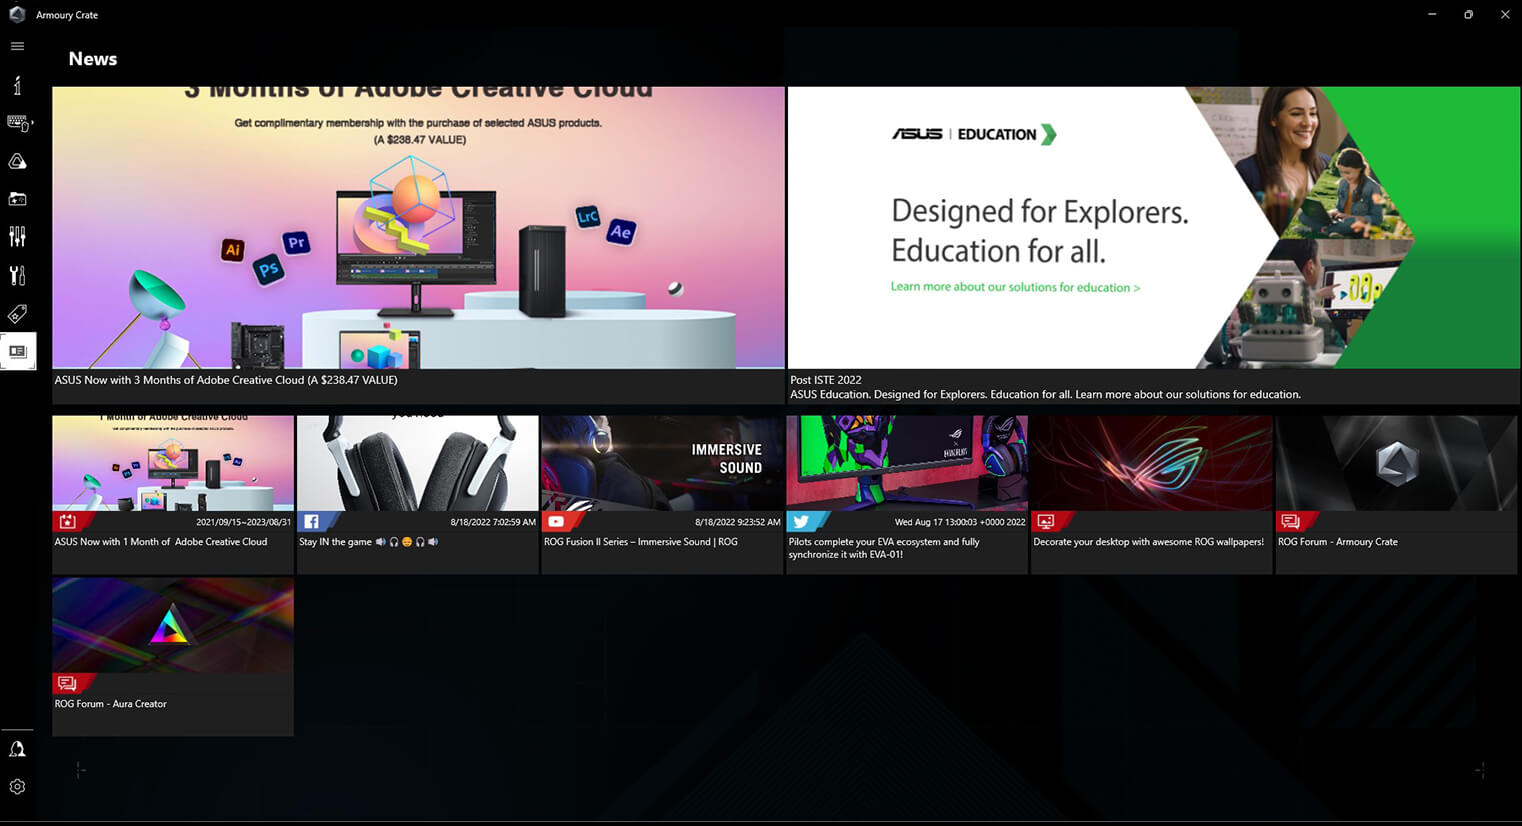
Task: Click the 'News' page heading
Action: (93, 59)
